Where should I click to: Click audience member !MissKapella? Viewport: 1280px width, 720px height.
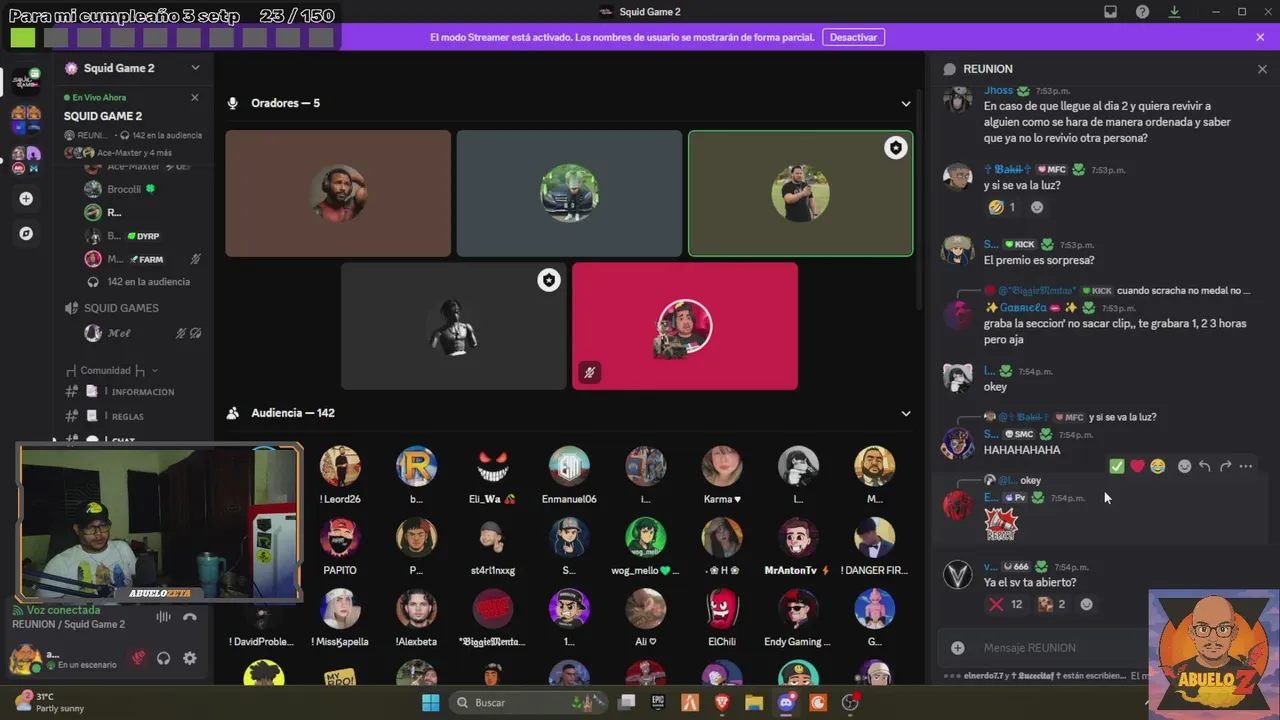click(340, 618)
